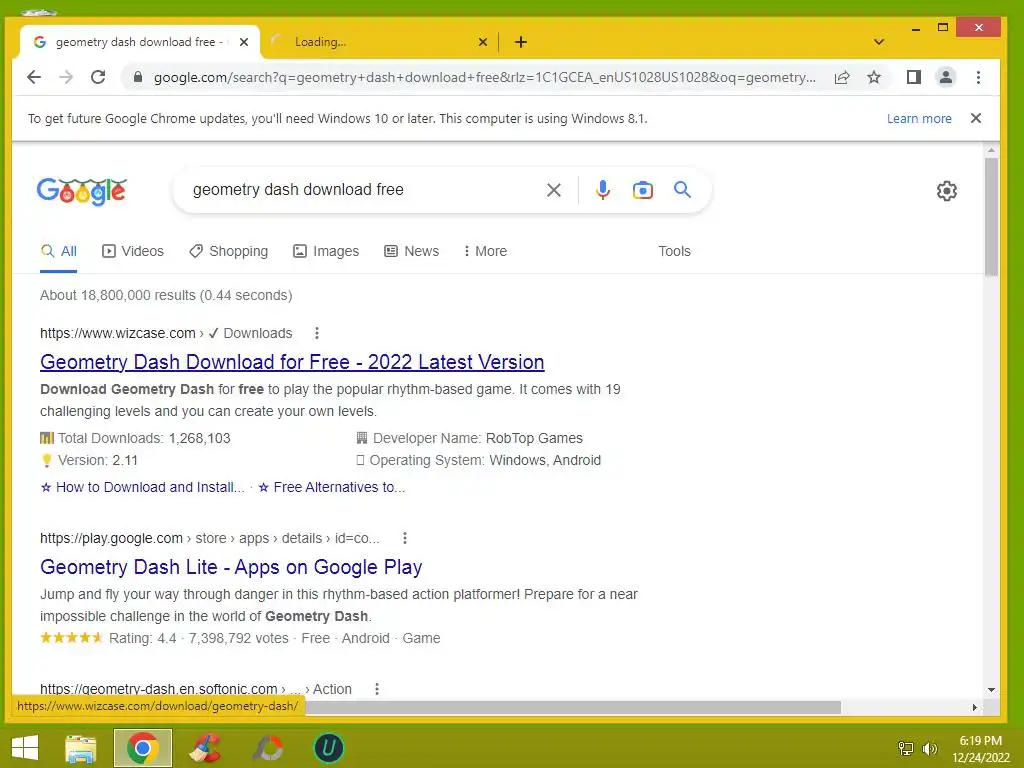Image resolution: width=1024 pixels, height=768 pixels.
Task: Open a new browser tab
Action: tap(520, 42)
